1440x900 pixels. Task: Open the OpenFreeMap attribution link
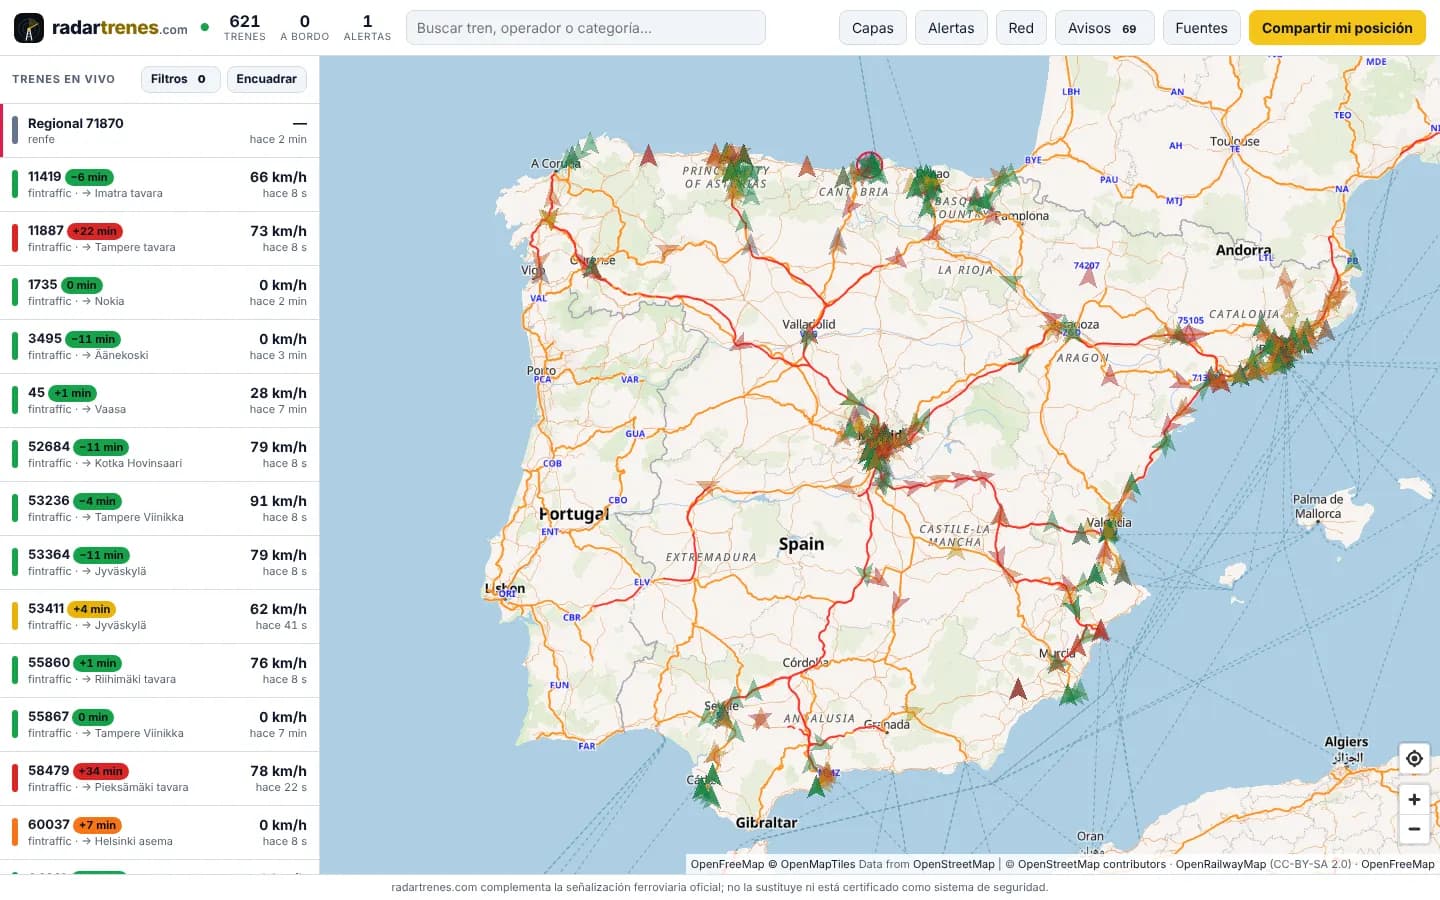tap(727, 864)
